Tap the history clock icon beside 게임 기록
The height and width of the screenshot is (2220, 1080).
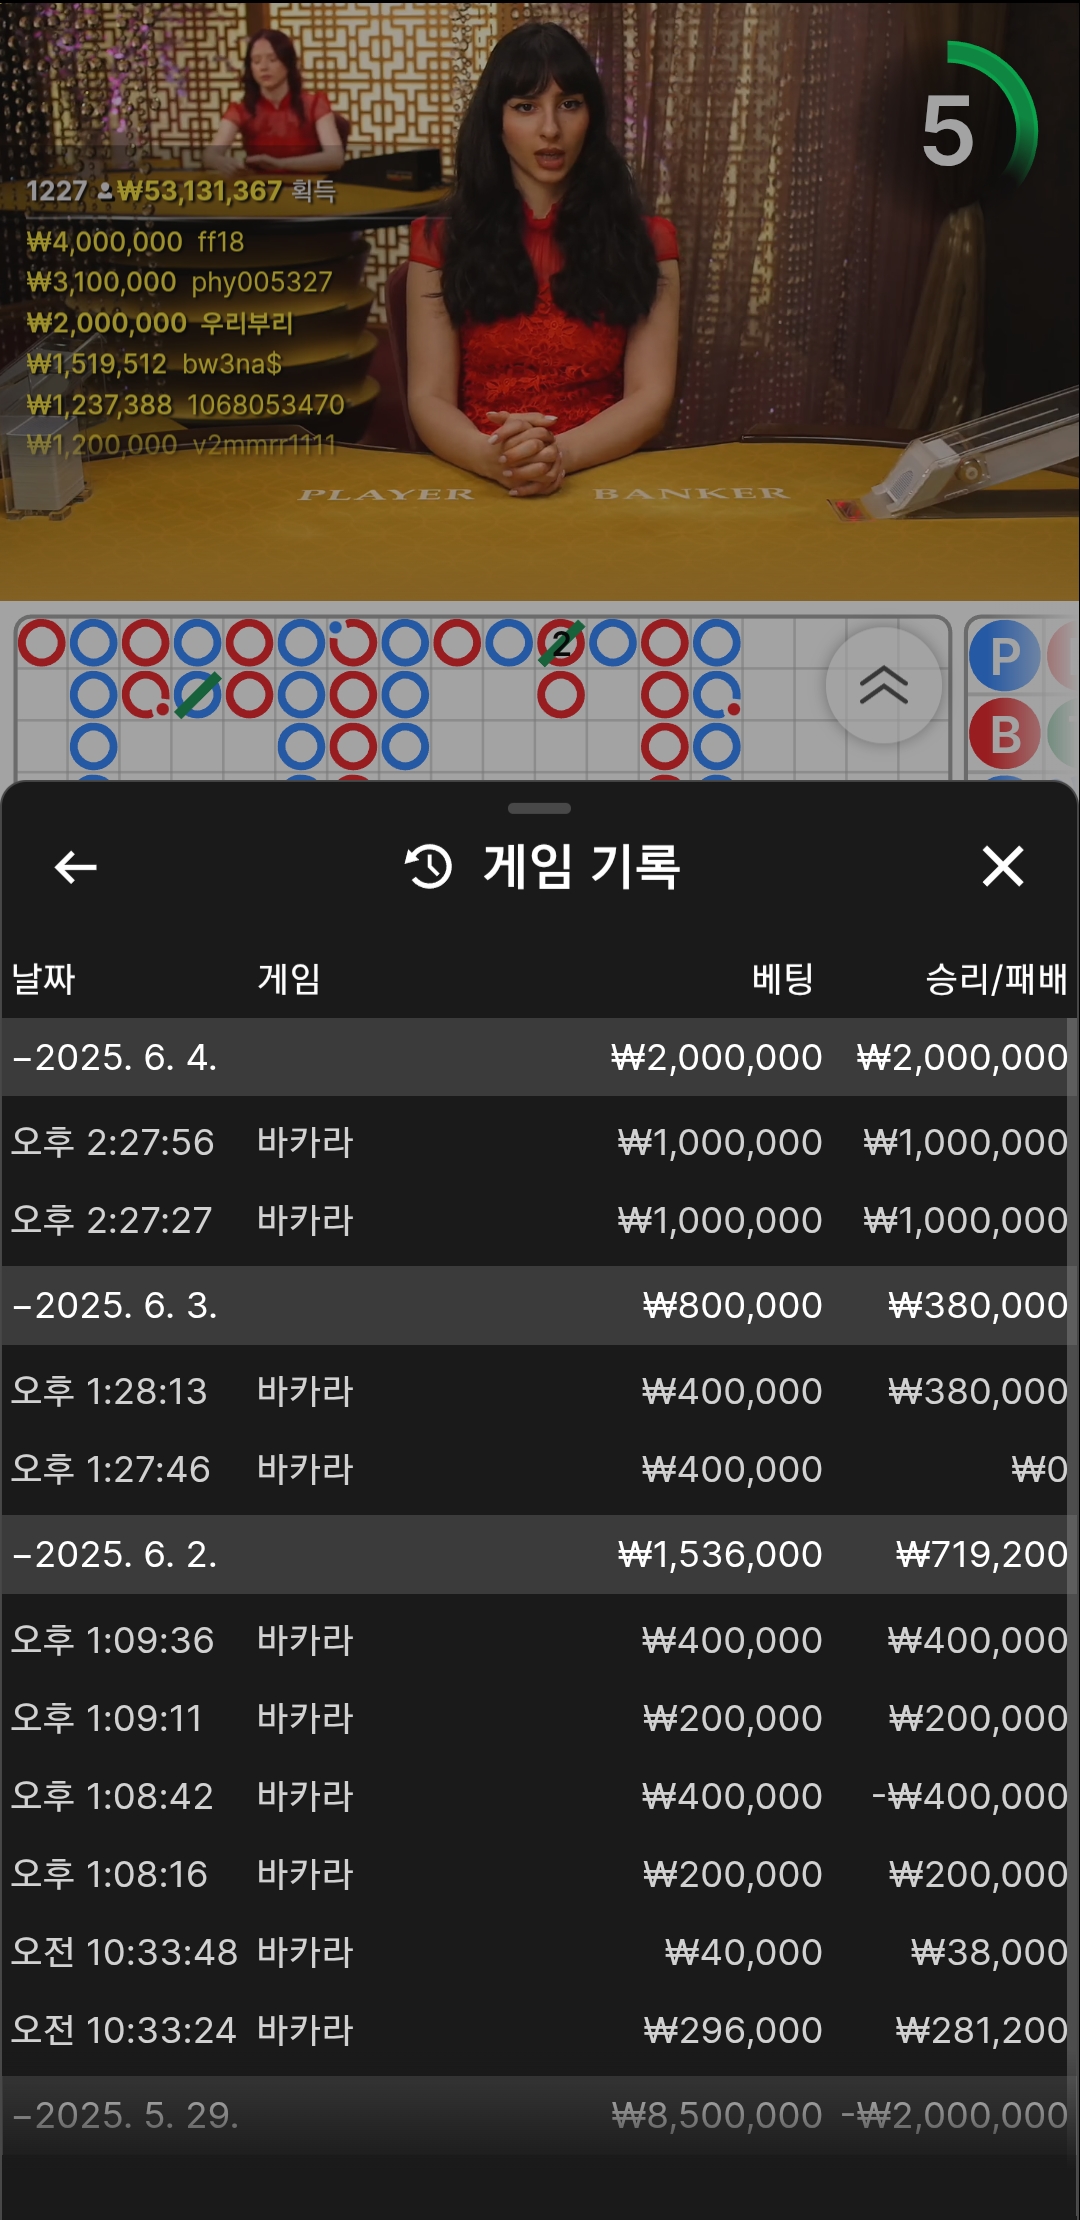(429, 866)
